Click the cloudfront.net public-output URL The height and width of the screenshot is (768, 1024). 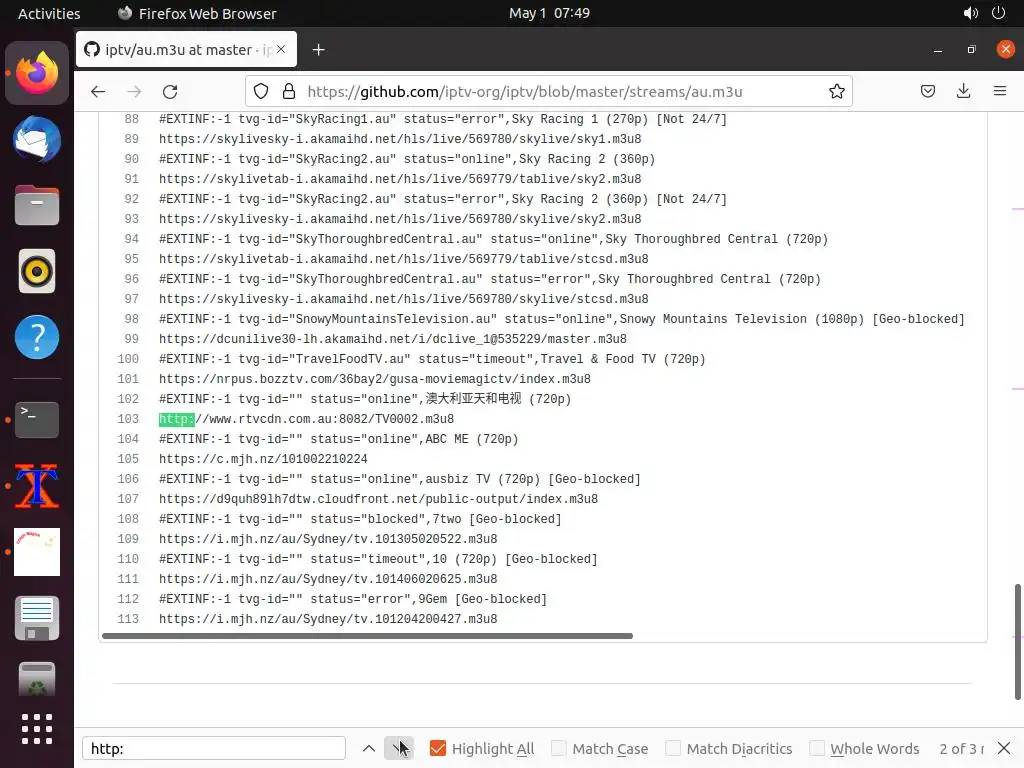[x=378, y=499]
